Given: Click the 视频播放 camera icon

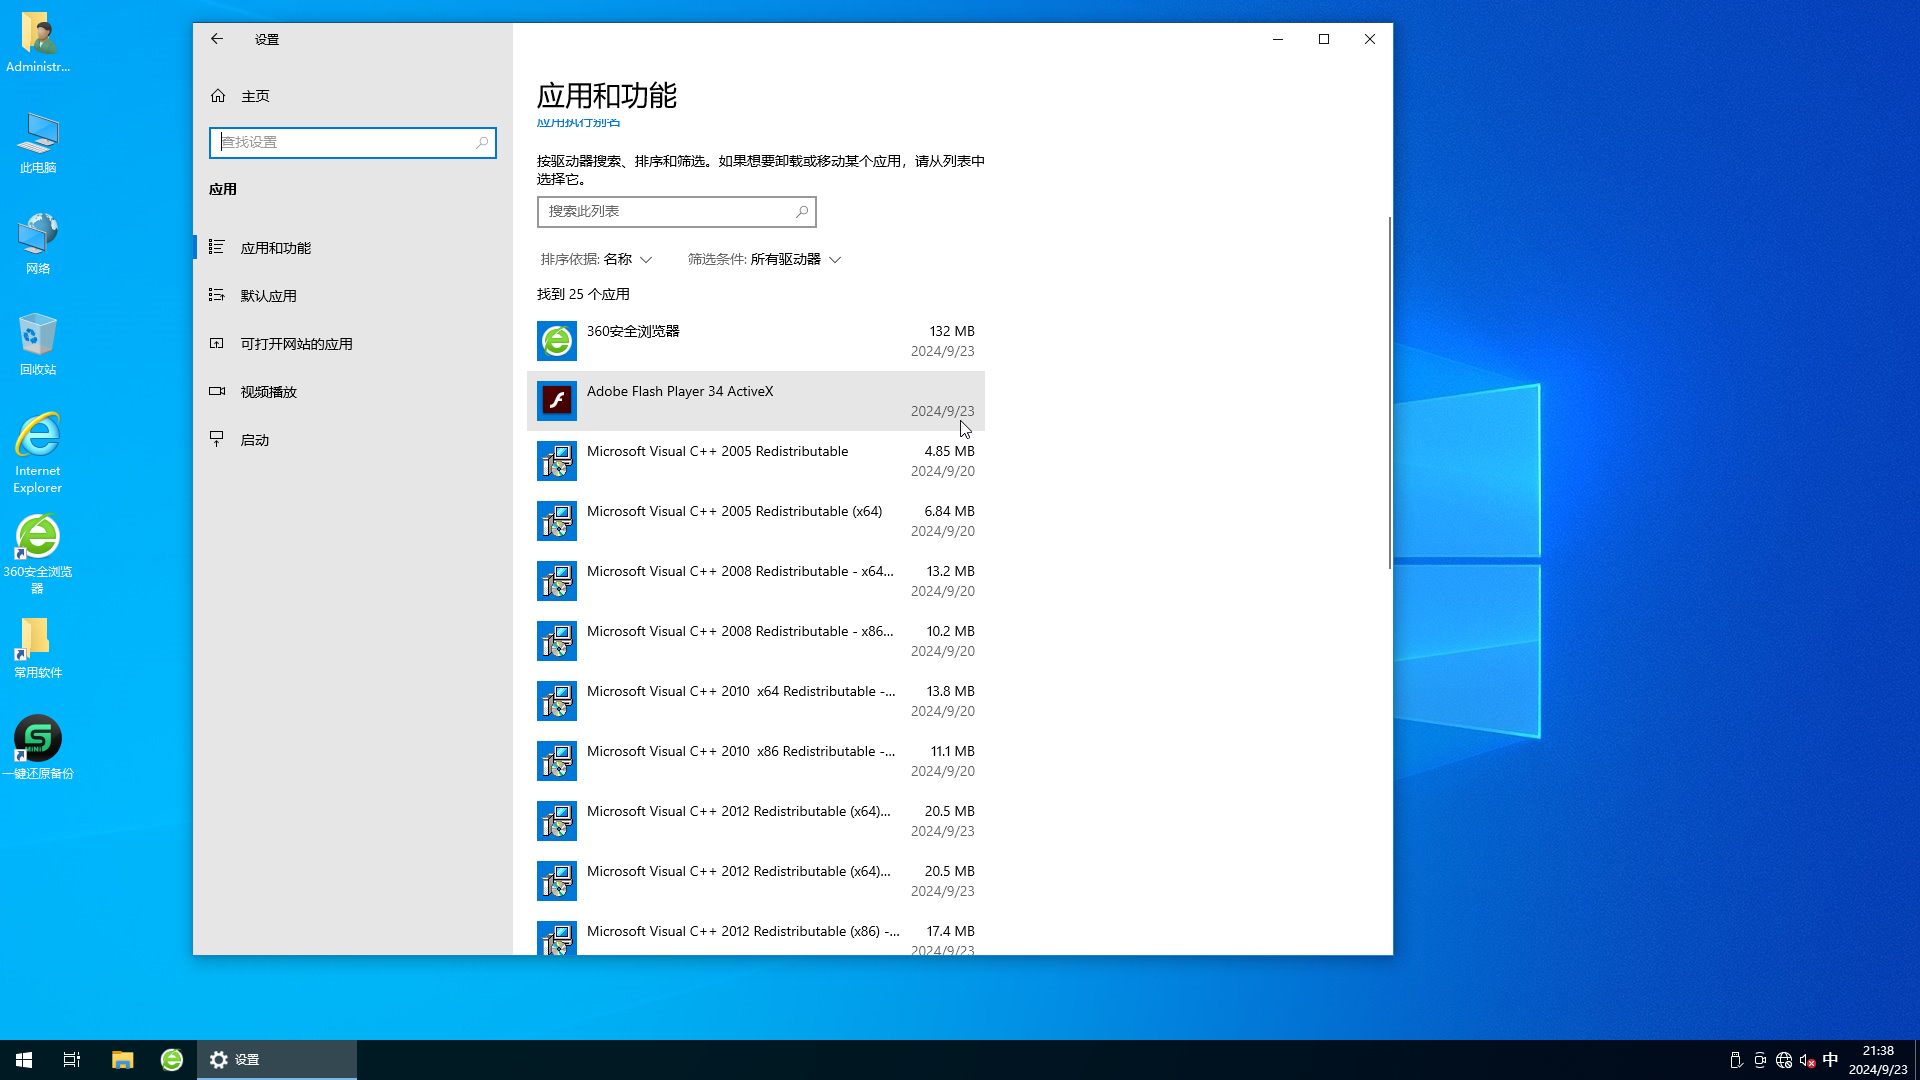Looking at the screenshot, I should [x=216, y=391].
